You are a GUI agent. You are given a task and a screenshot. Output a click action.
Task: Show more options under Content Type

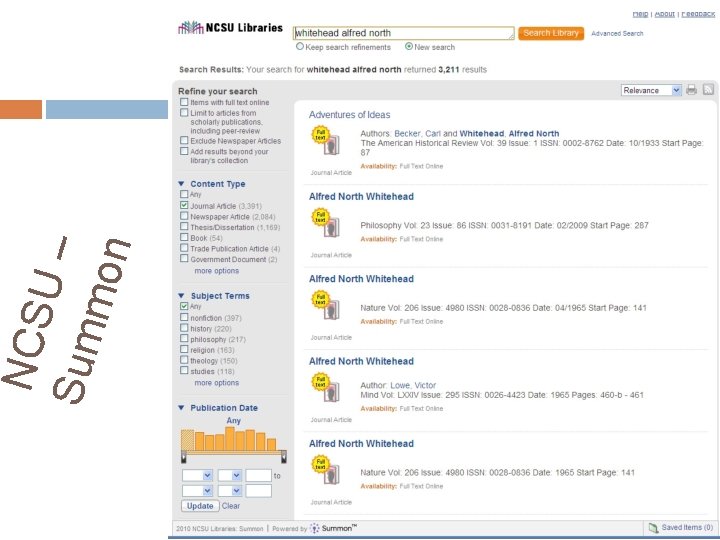coord(217,271)
